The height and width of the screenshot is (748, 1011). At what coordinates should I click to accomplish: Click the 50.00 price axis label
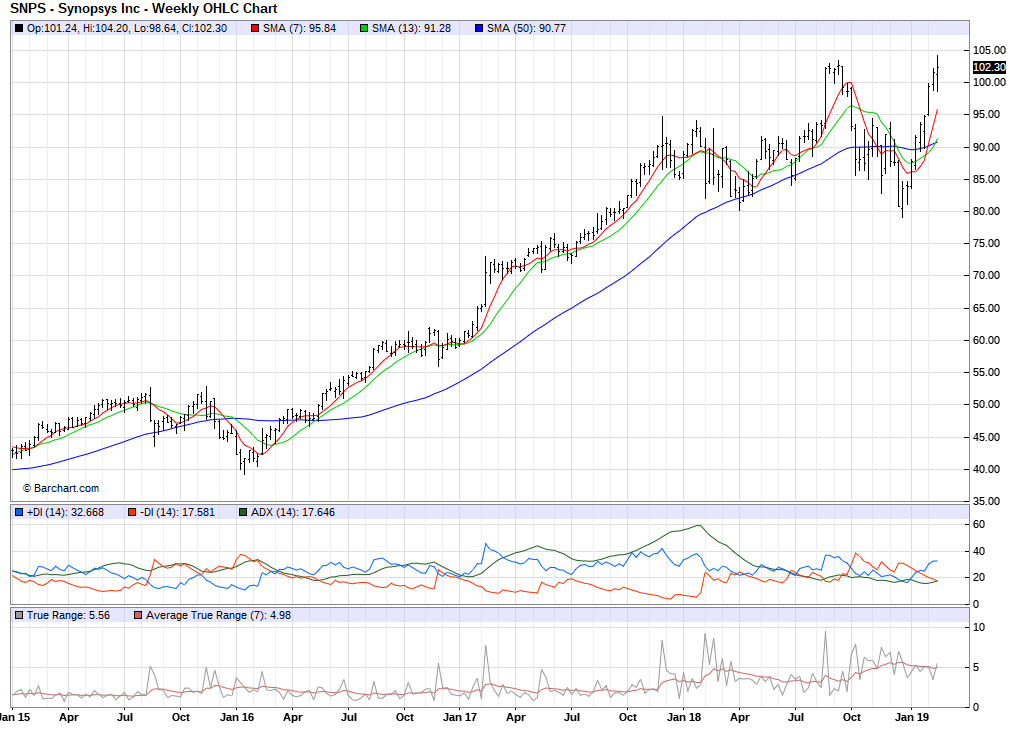coord(986,404)
